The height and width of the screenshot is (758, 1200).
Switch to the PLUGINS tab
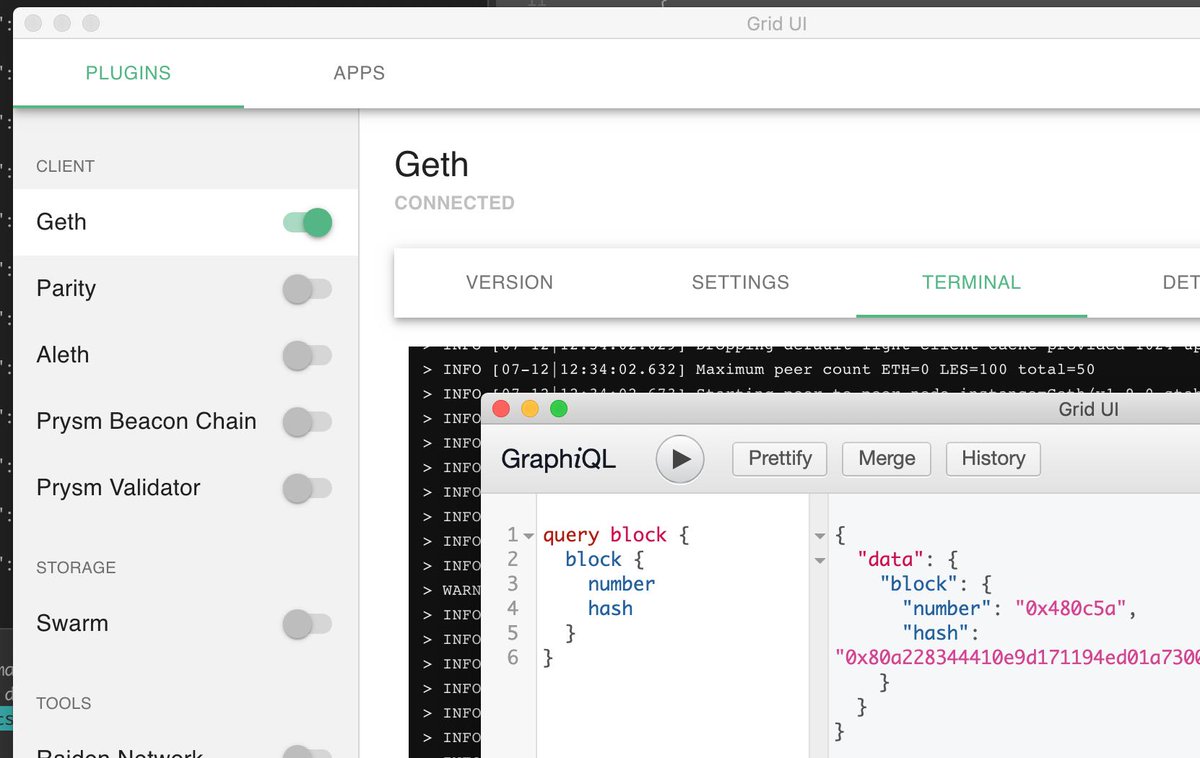click(x=128, y=73)
